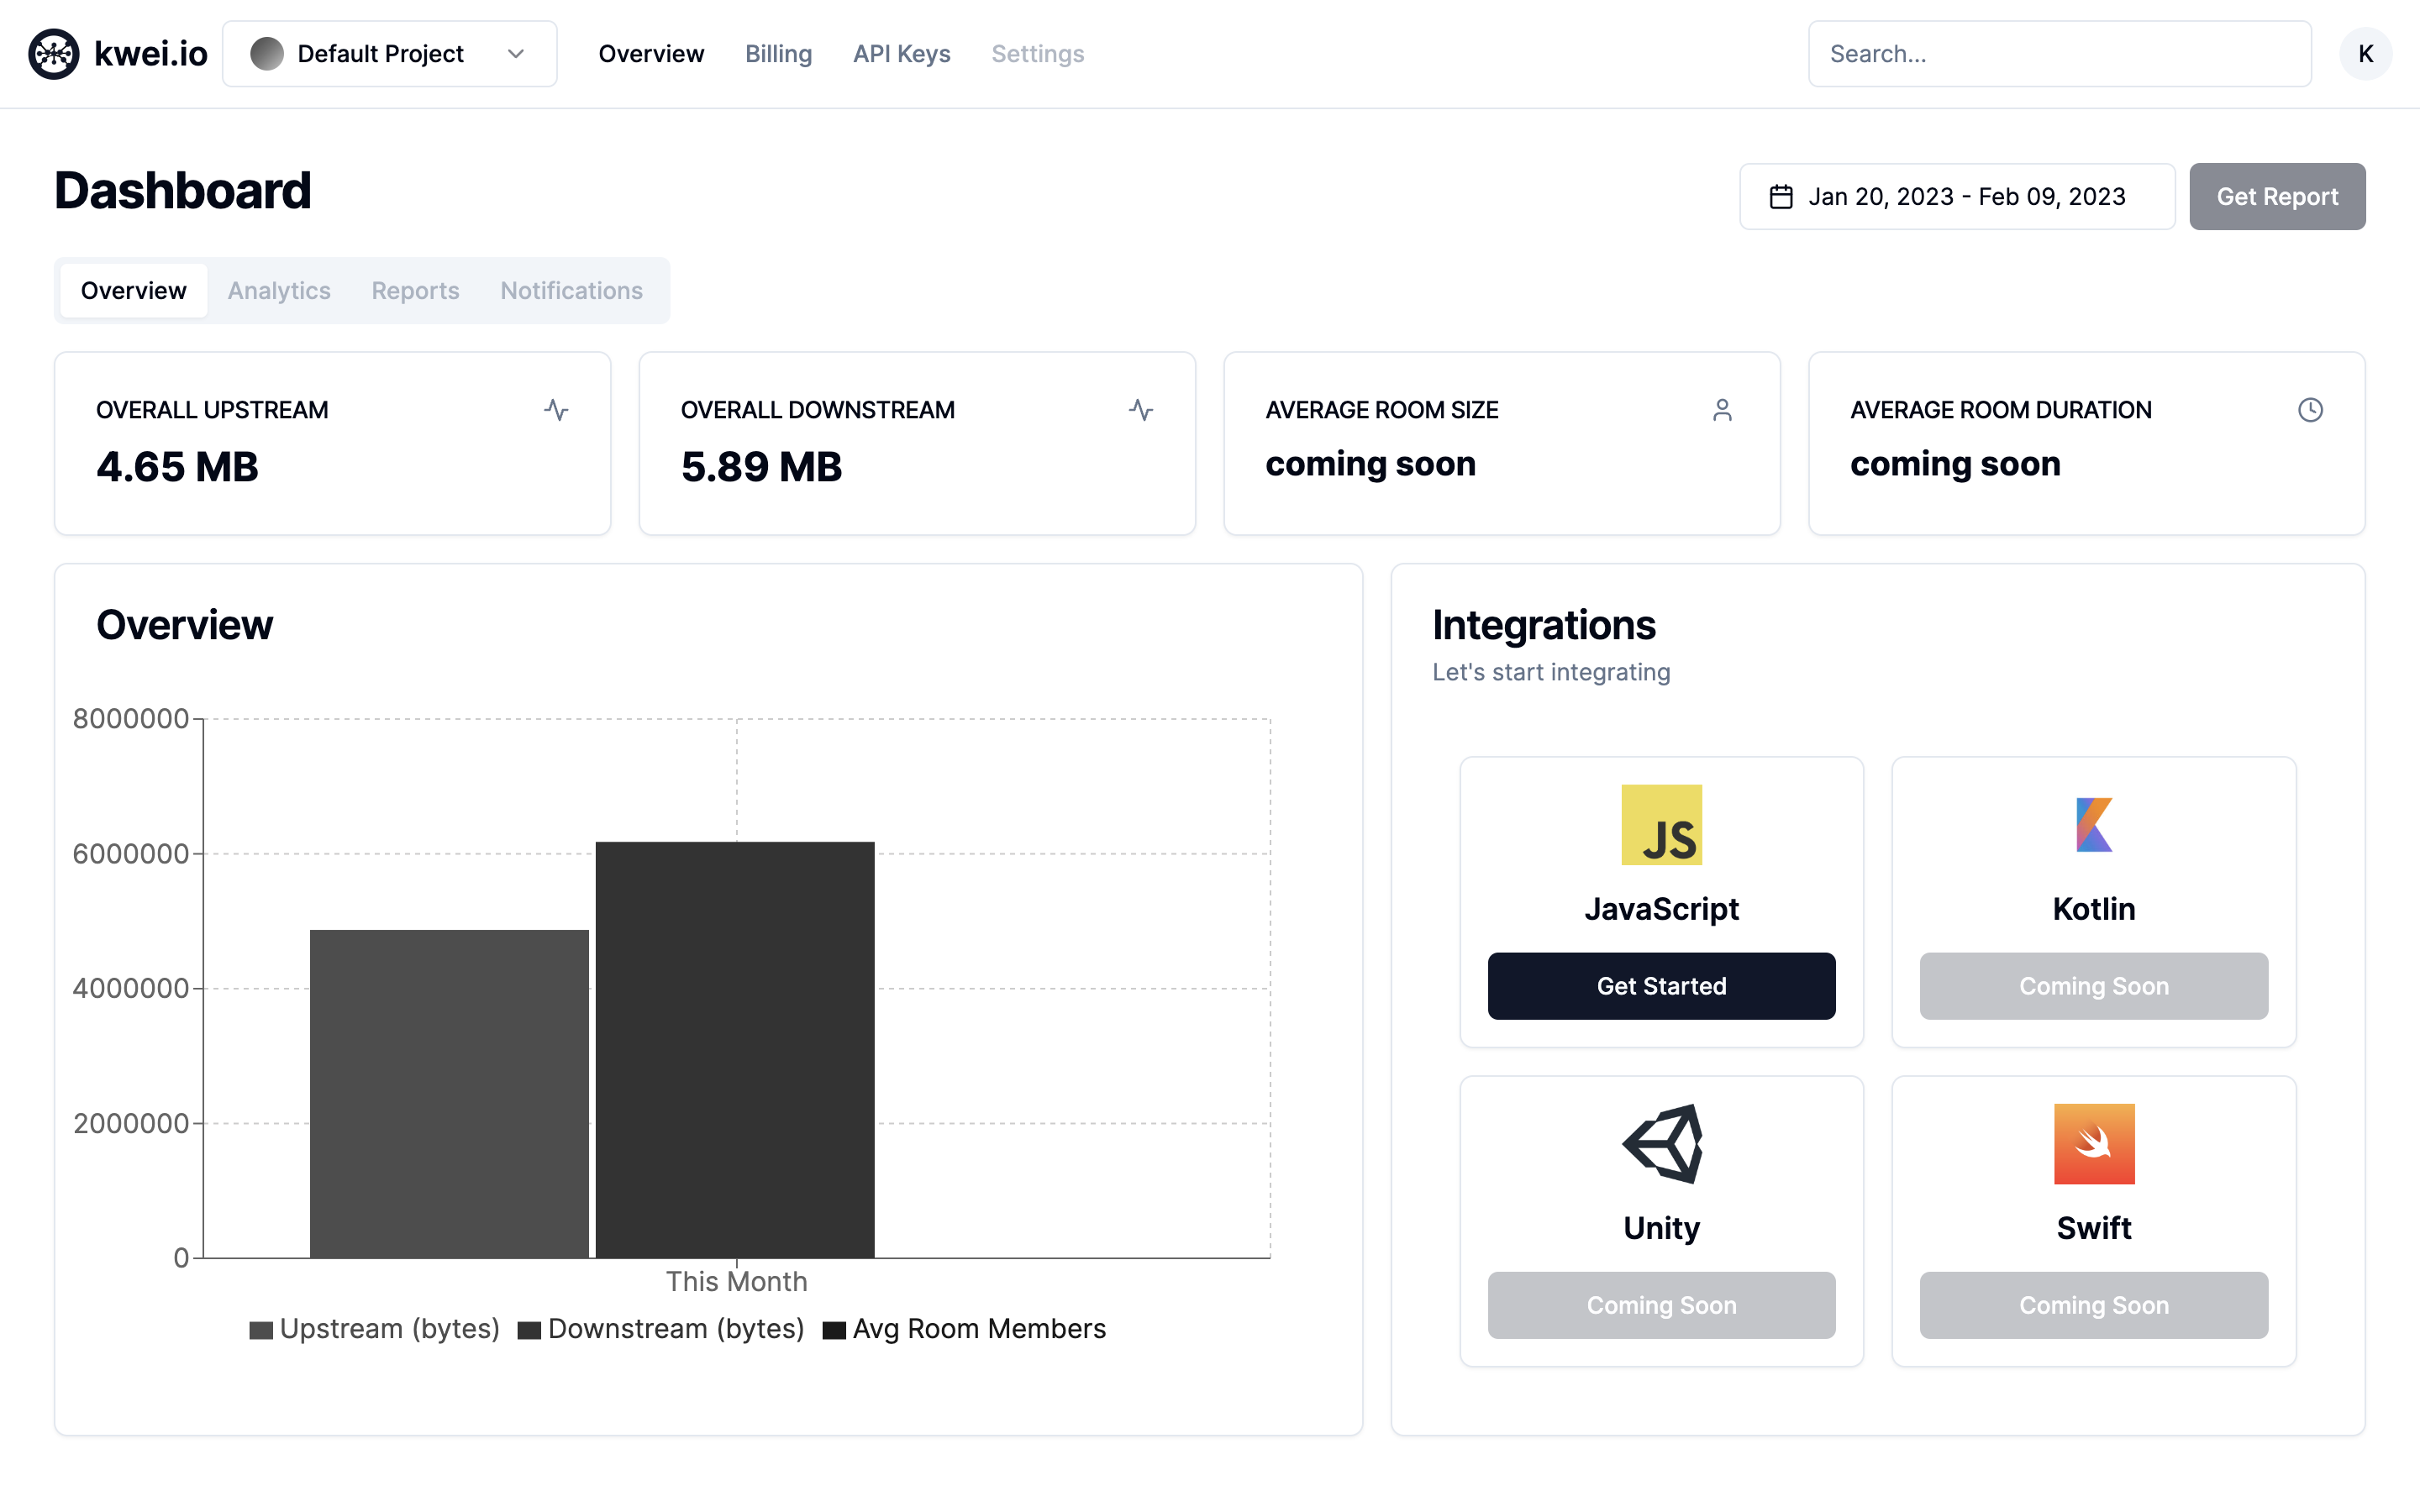Click the JavaScript JS logo
The height and width of the screenshot is (1512, 2420).
[x=1661, y=825]
